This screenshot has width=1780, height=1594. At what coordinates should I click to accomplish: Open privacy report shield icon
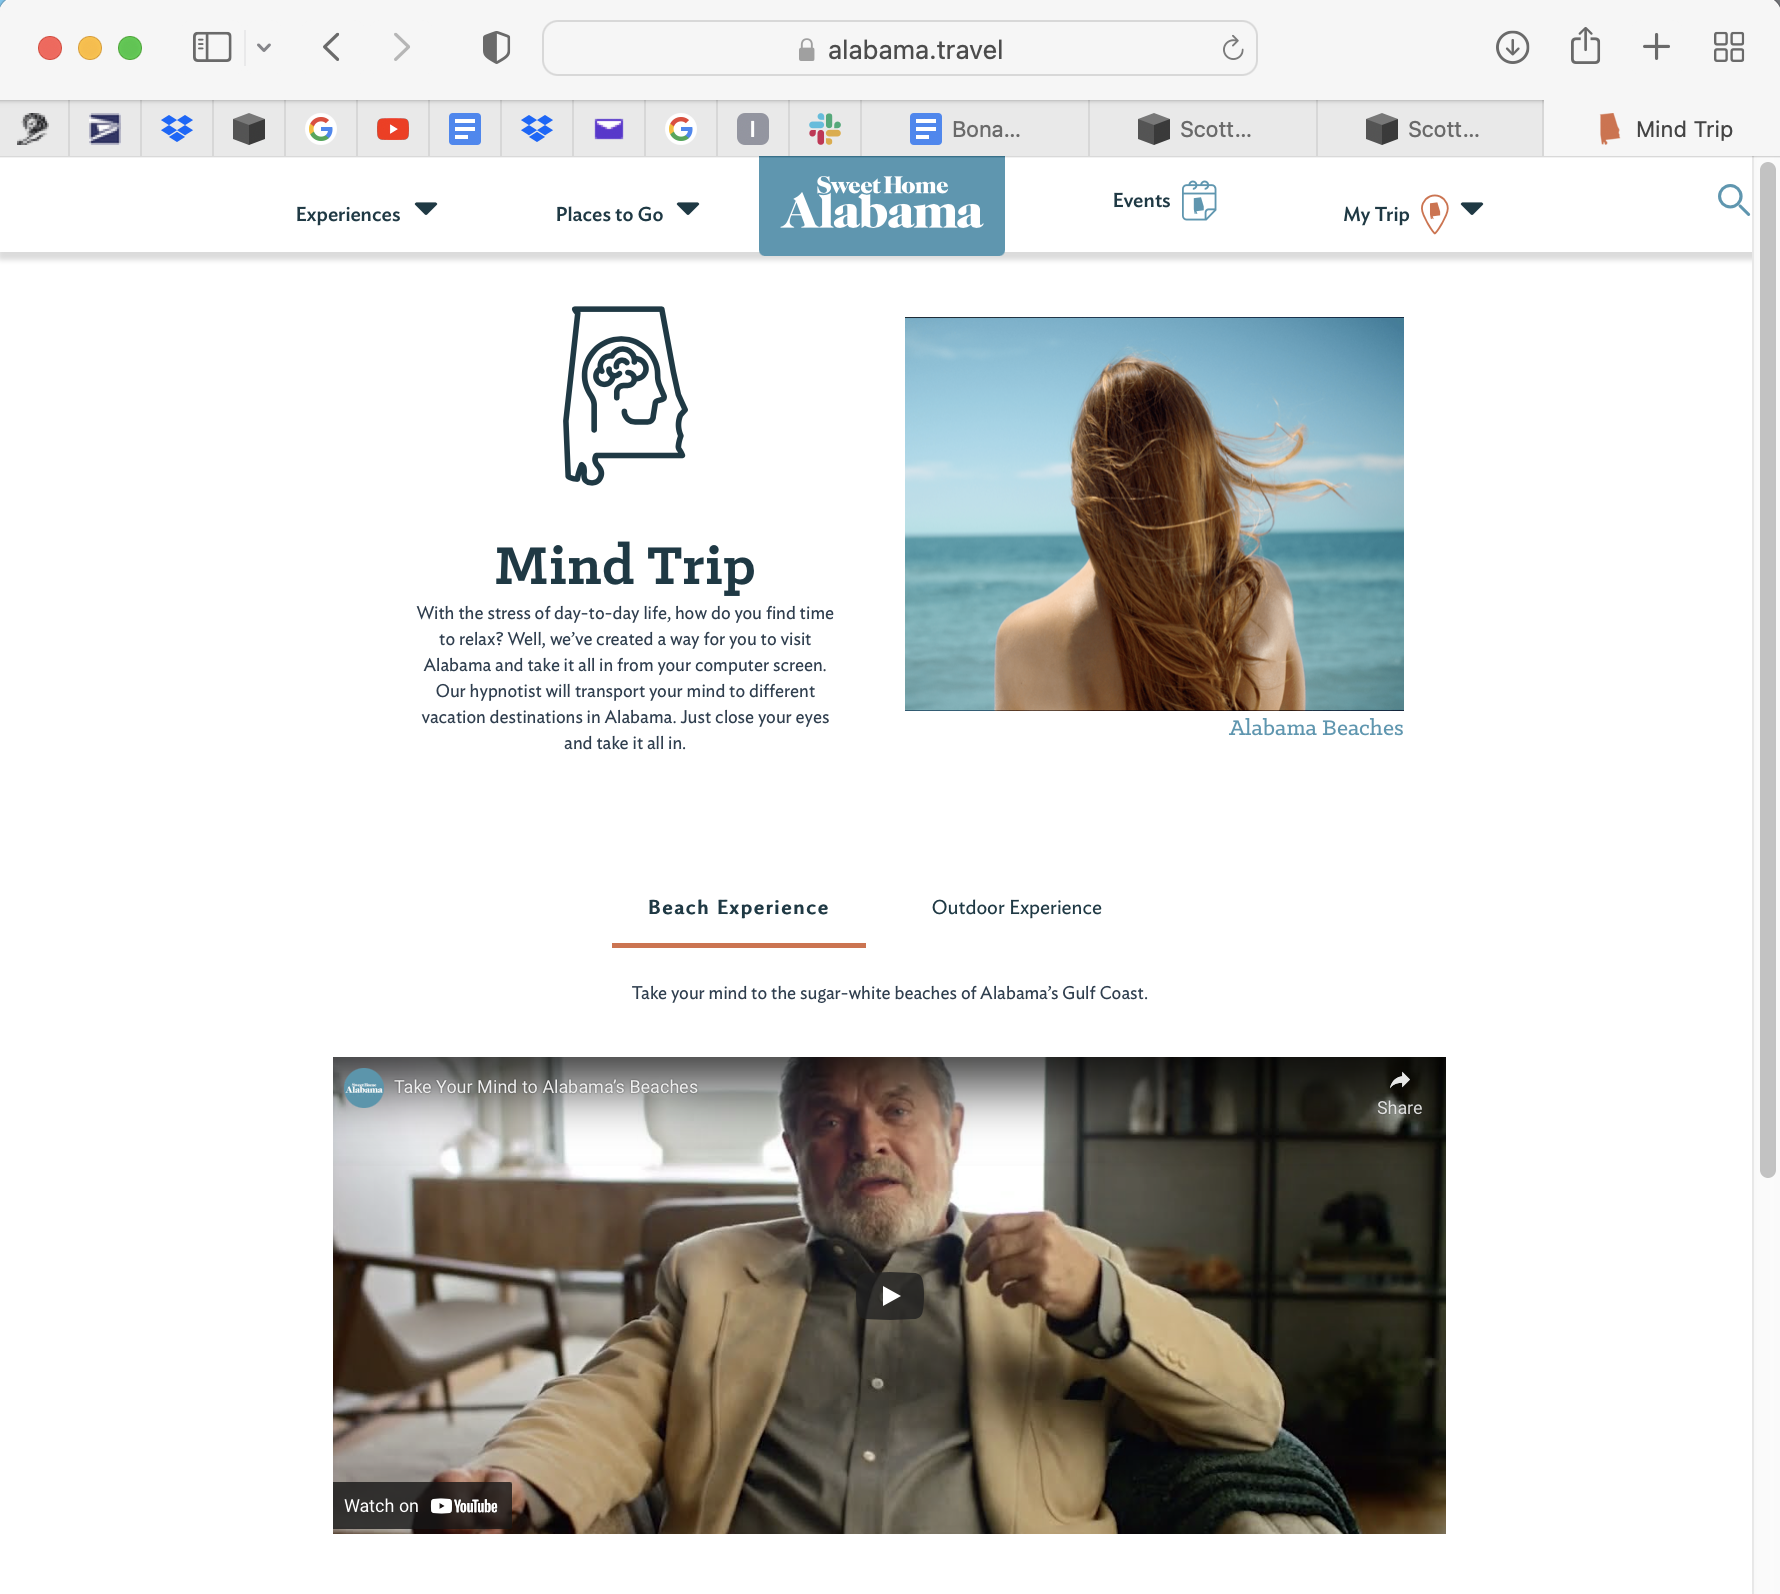pos(496,47)
